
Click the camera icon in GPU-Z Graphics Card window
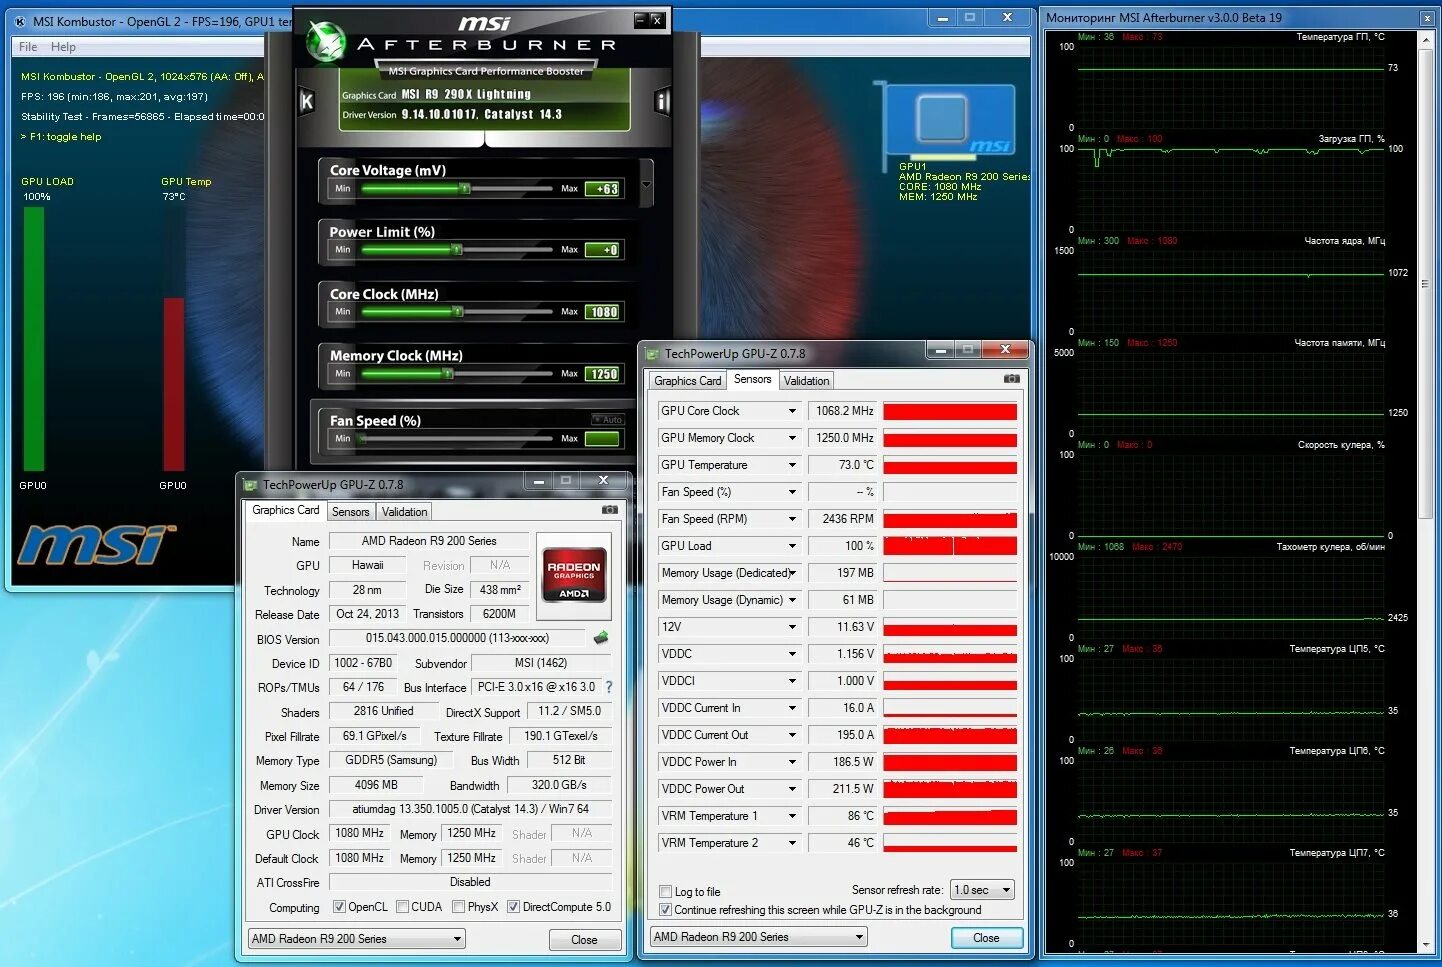click(610, 510)
